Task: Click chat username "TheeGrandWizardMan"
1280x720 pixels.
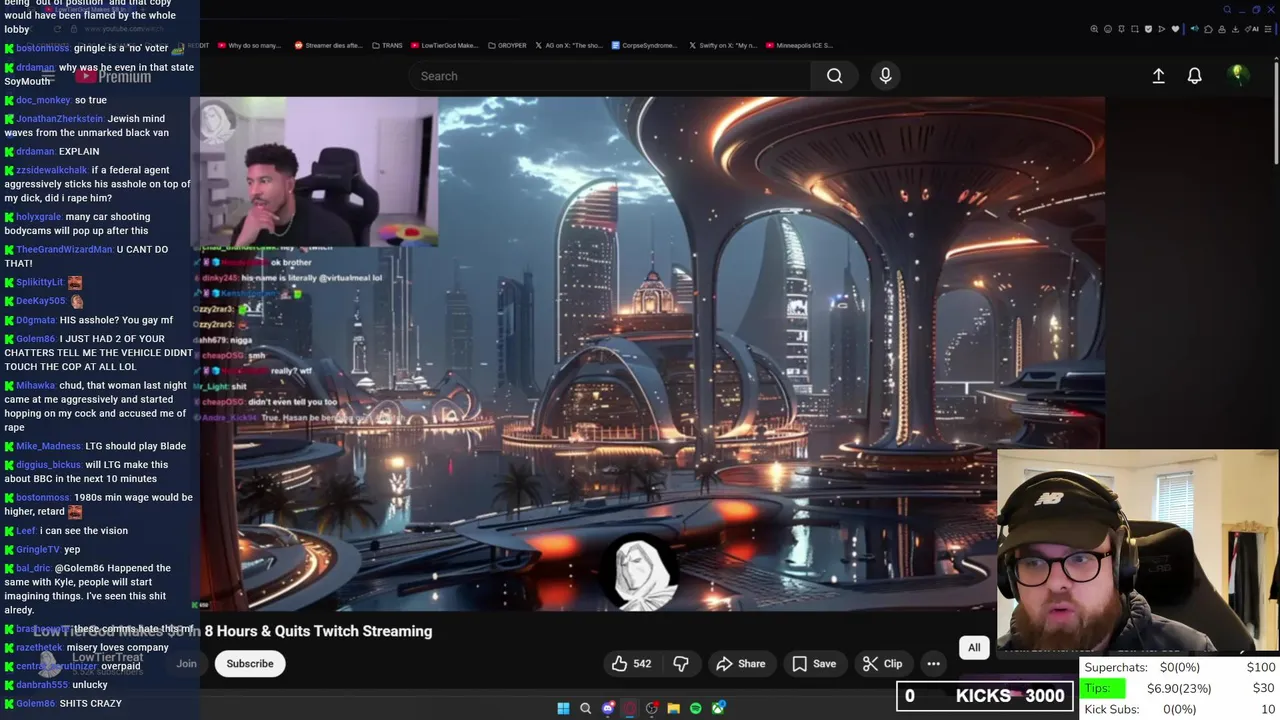Action: (x=64, y=249)
